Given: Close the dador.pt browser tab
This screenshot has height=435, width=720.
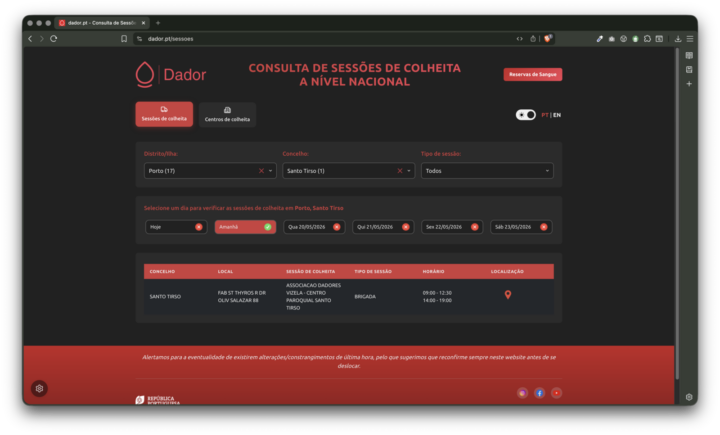Looking at the screenshot, I should coord(143,23).
